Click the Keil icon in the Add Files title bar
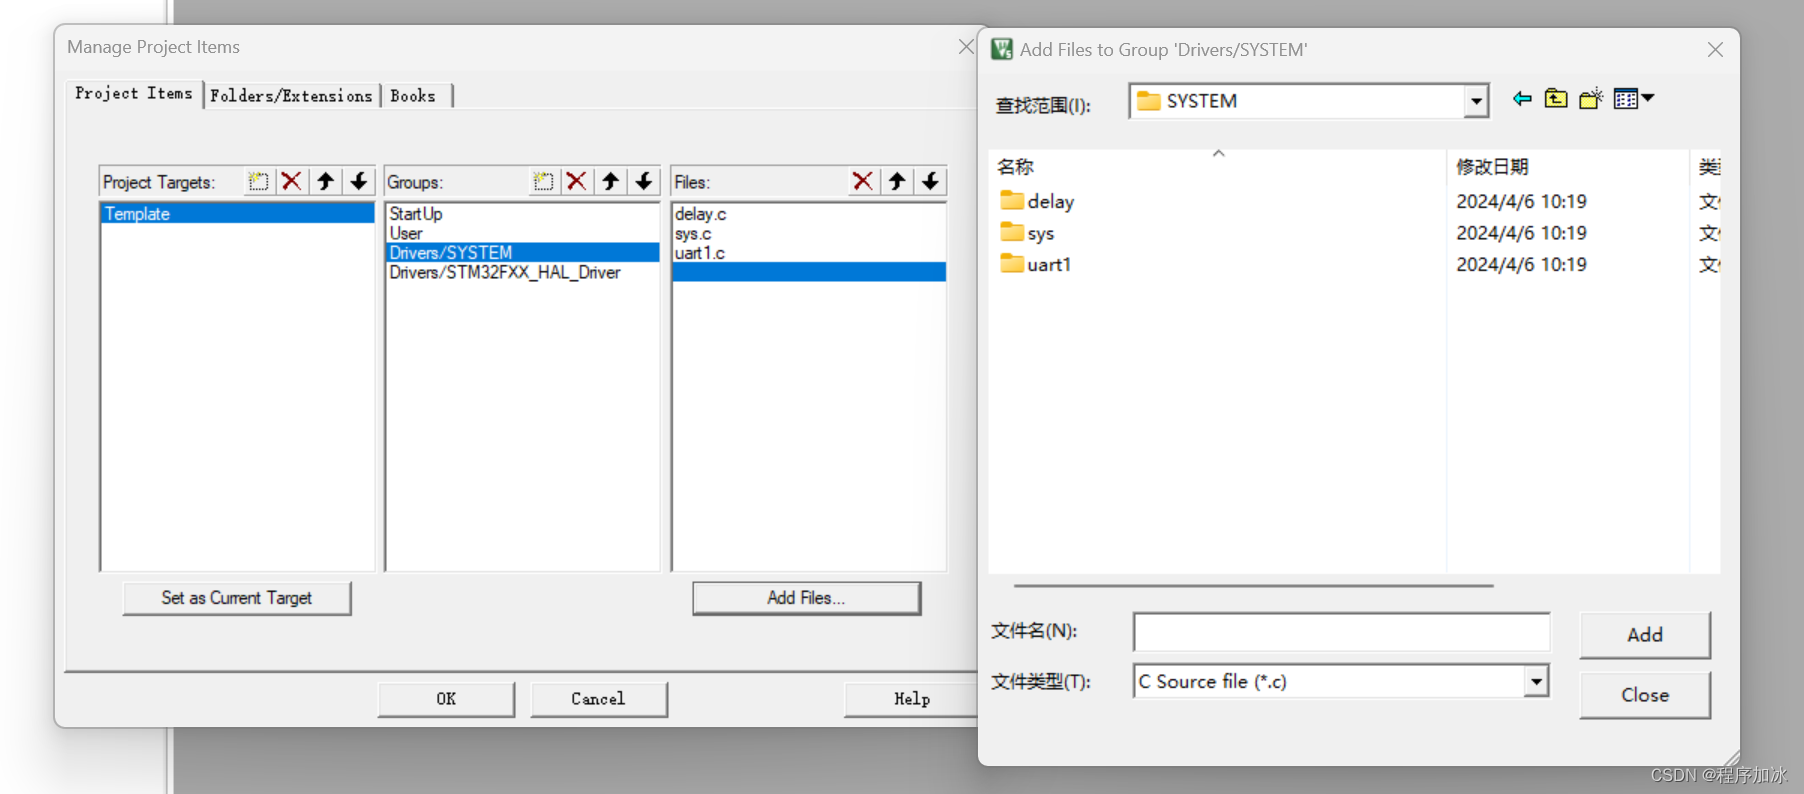This screenshot has width=1804, height=794. tap(1002, 49)
